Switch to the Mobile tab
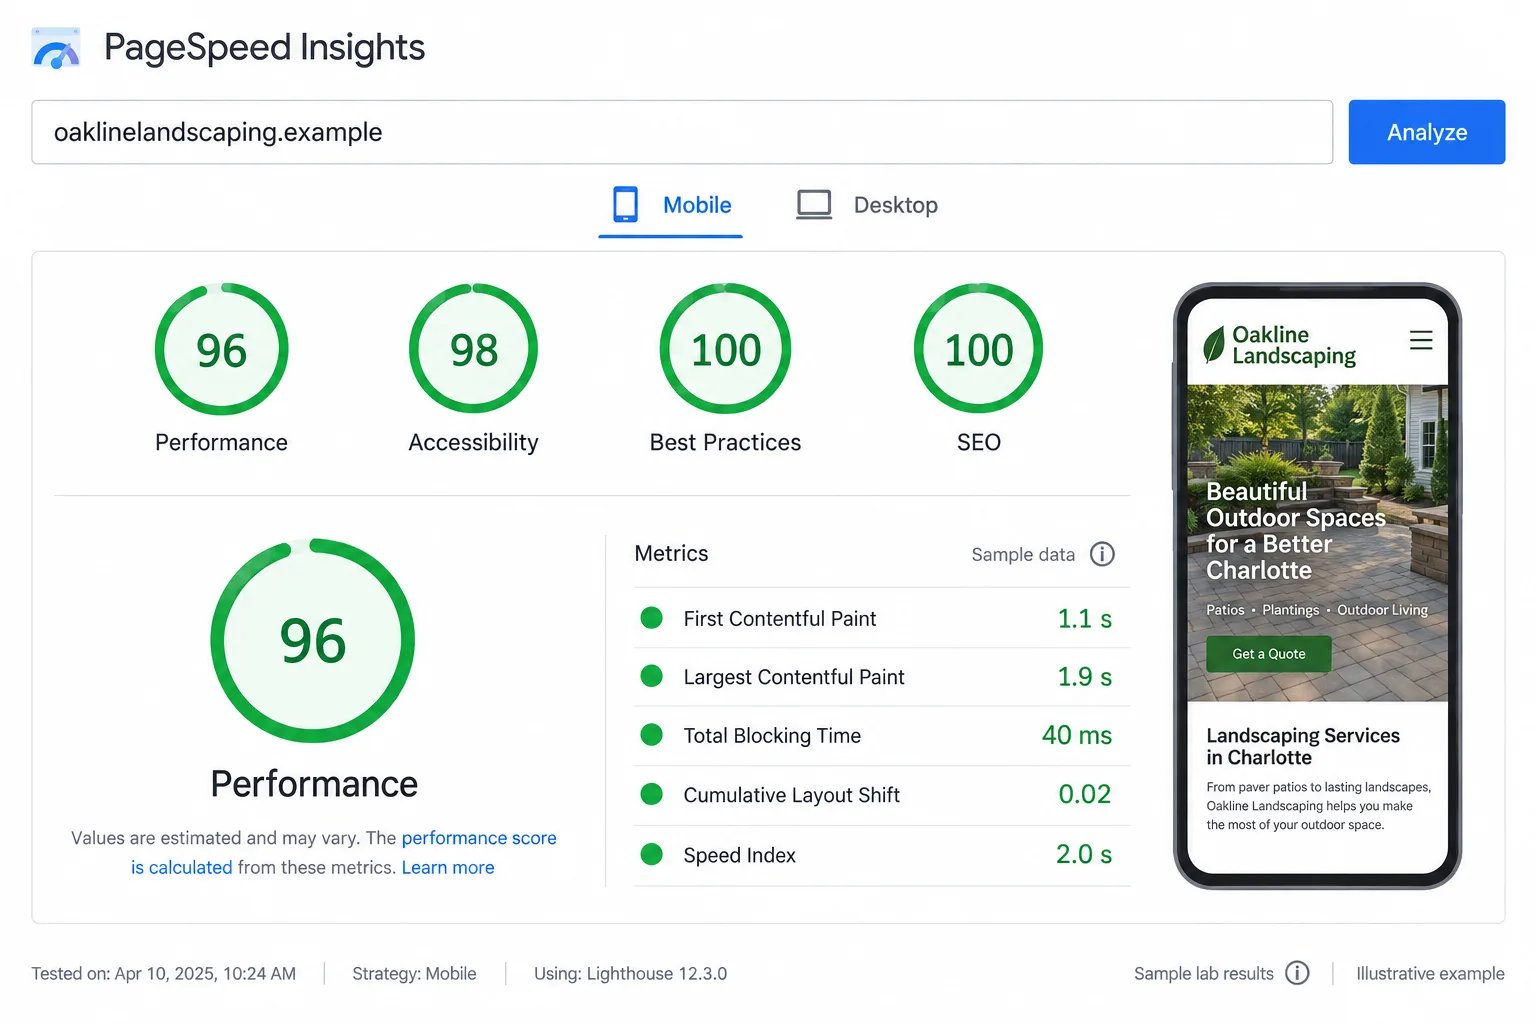The width and height of the screenshot is (1536, 1024). pyautogui.click(x=671, y=205)
